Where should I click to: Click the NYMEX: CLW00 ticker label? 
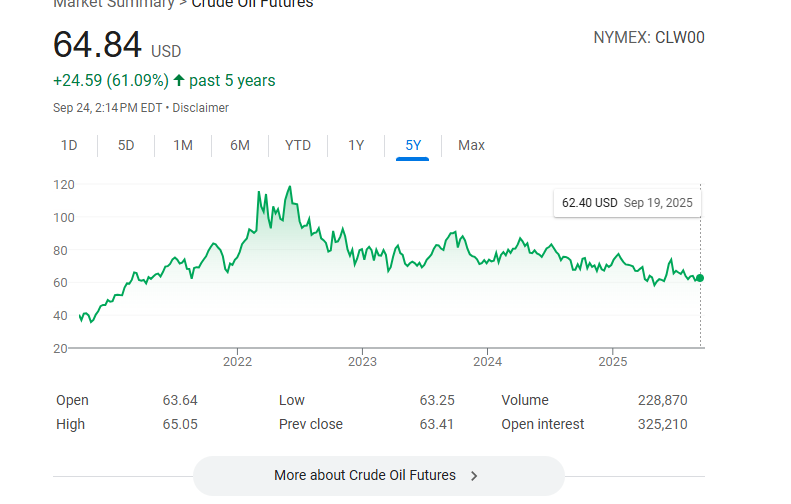click(x=649, y=37)
